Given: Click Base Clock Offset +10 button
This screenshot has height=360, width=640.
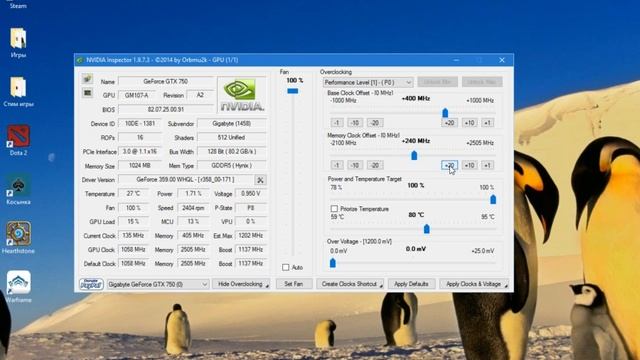Looking at the screenshot, I should coord(469,123).
